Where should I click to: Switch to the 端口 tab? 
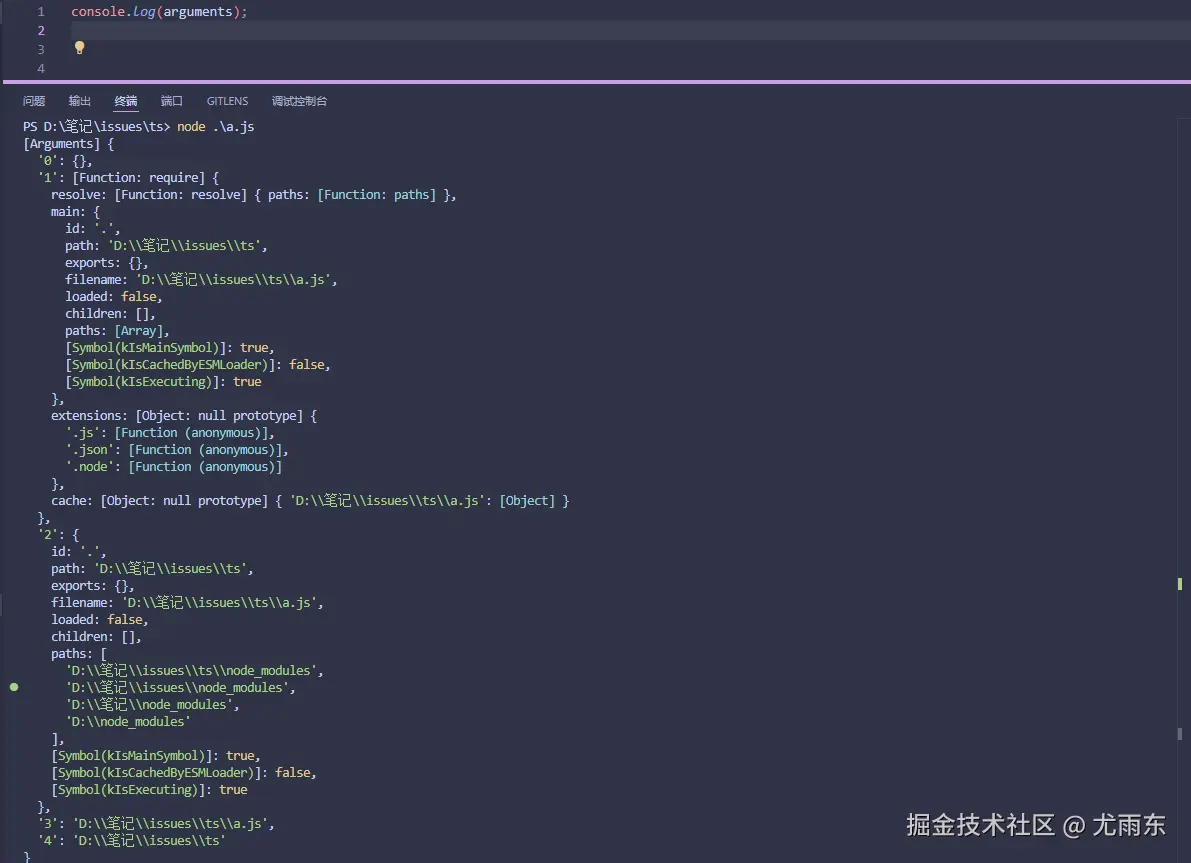(172, 101)
